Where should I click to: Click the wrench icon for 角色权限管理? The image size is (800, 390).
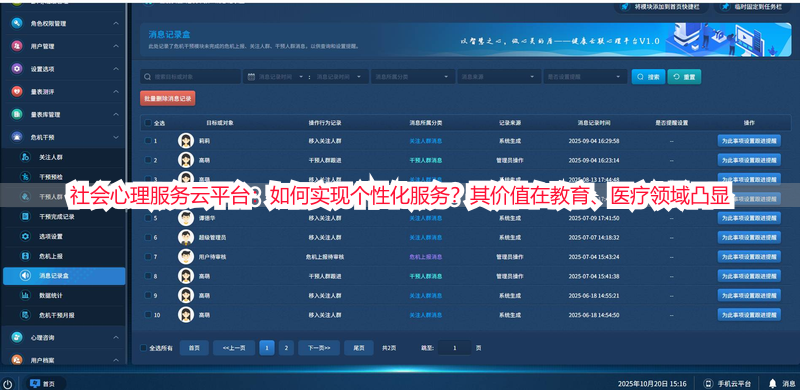pos(17,23)
